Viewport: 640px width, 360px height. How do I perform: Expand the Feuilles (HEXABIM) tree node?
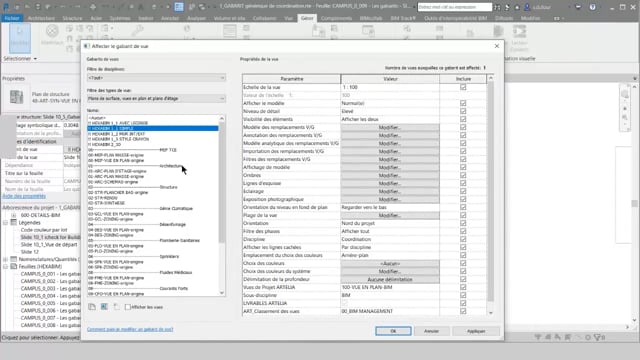pos(6,267)
